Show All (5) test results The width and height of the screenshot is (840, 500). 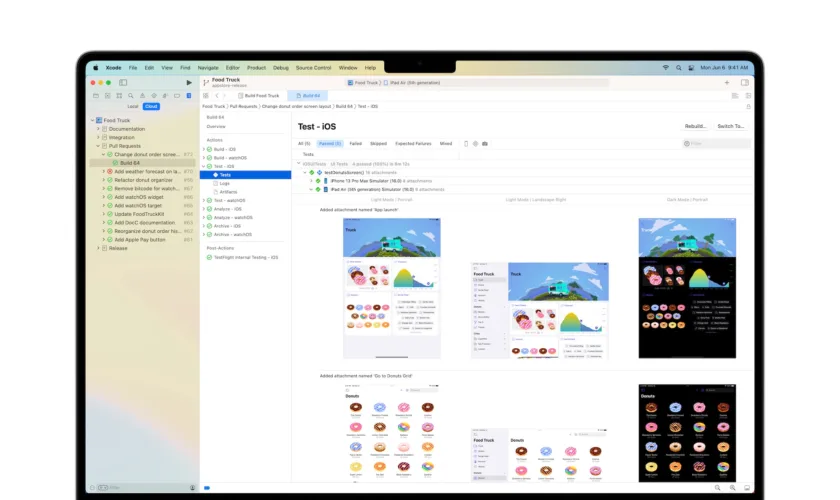[304, 144]
